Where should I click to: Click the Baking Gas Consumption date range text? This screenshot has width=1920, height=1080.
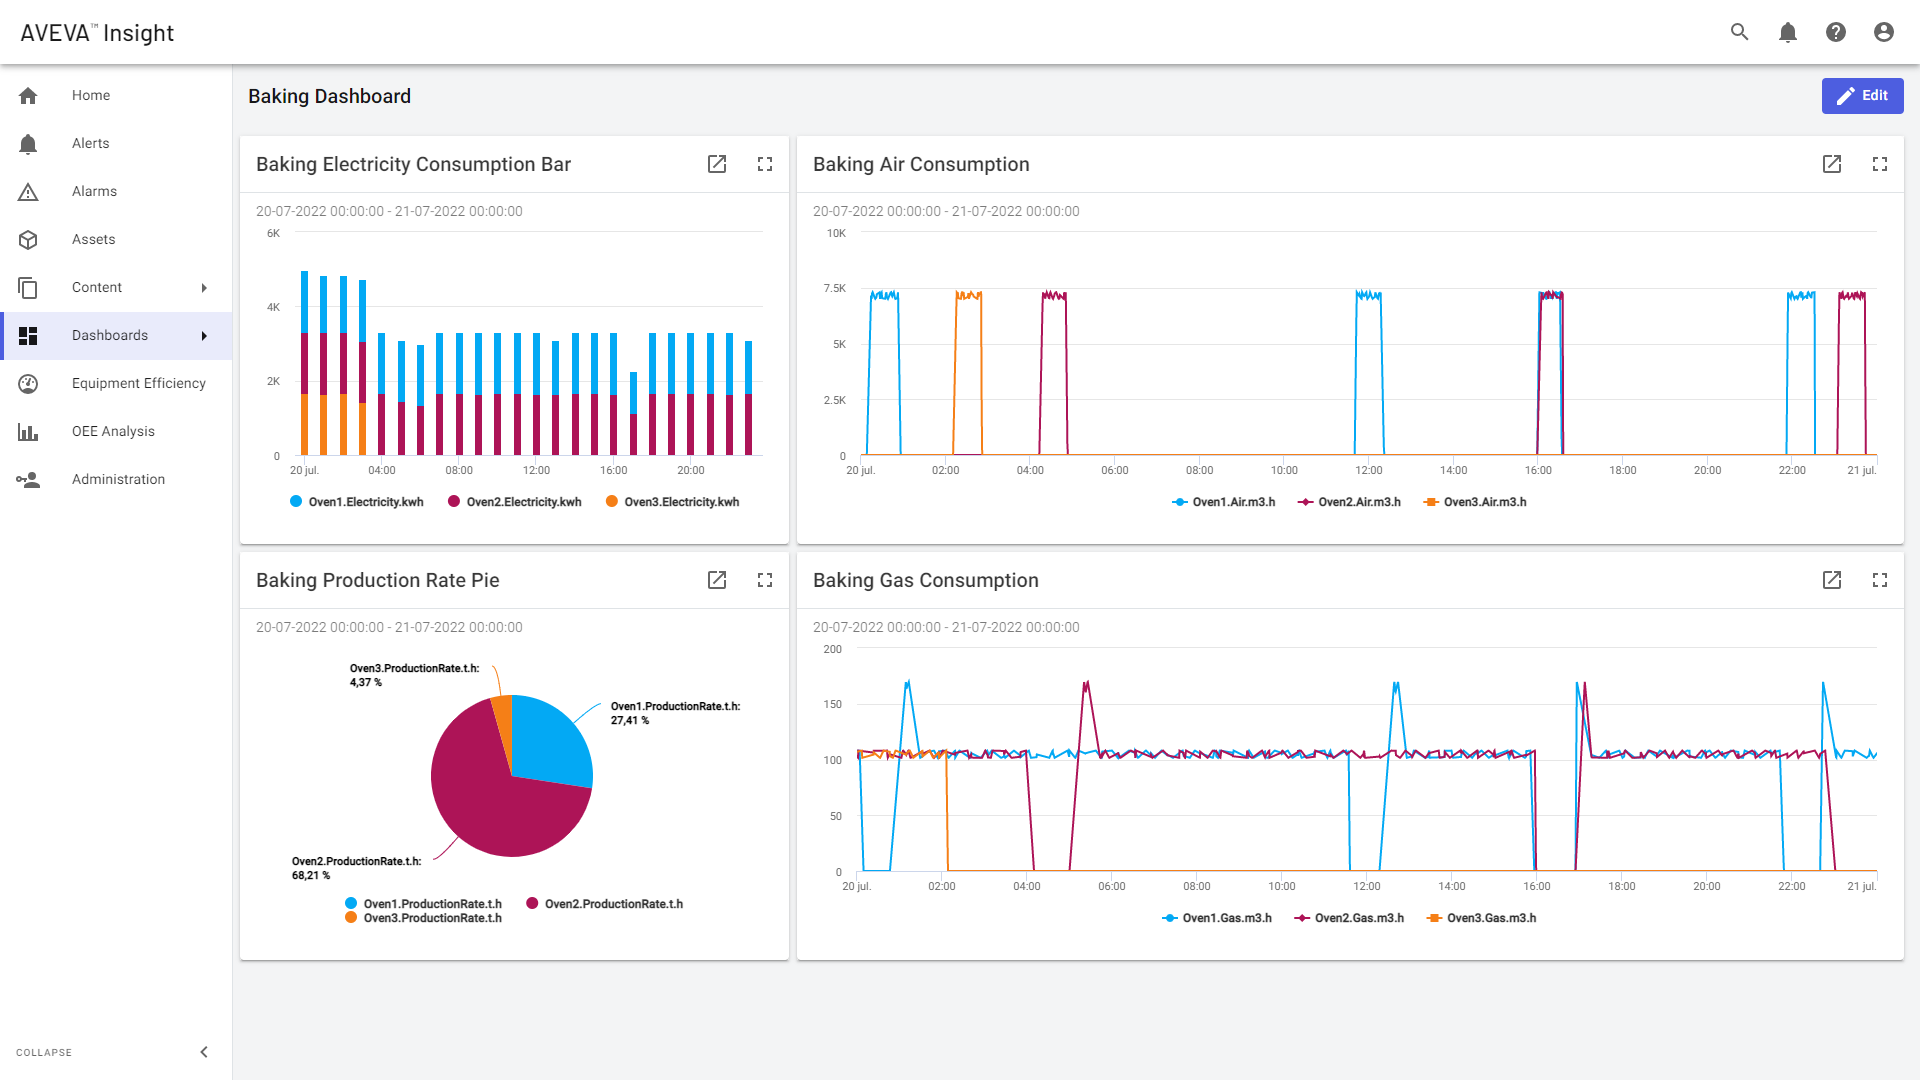coord(946,627)
